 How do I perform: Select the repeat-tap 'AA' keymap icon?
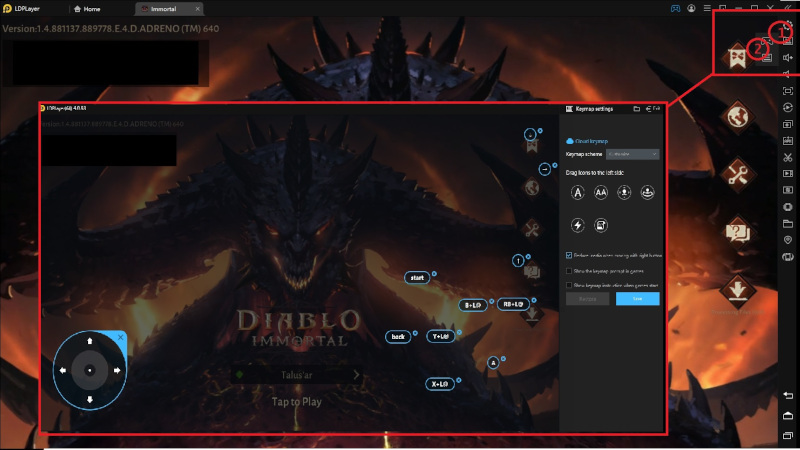pos(601,193)
